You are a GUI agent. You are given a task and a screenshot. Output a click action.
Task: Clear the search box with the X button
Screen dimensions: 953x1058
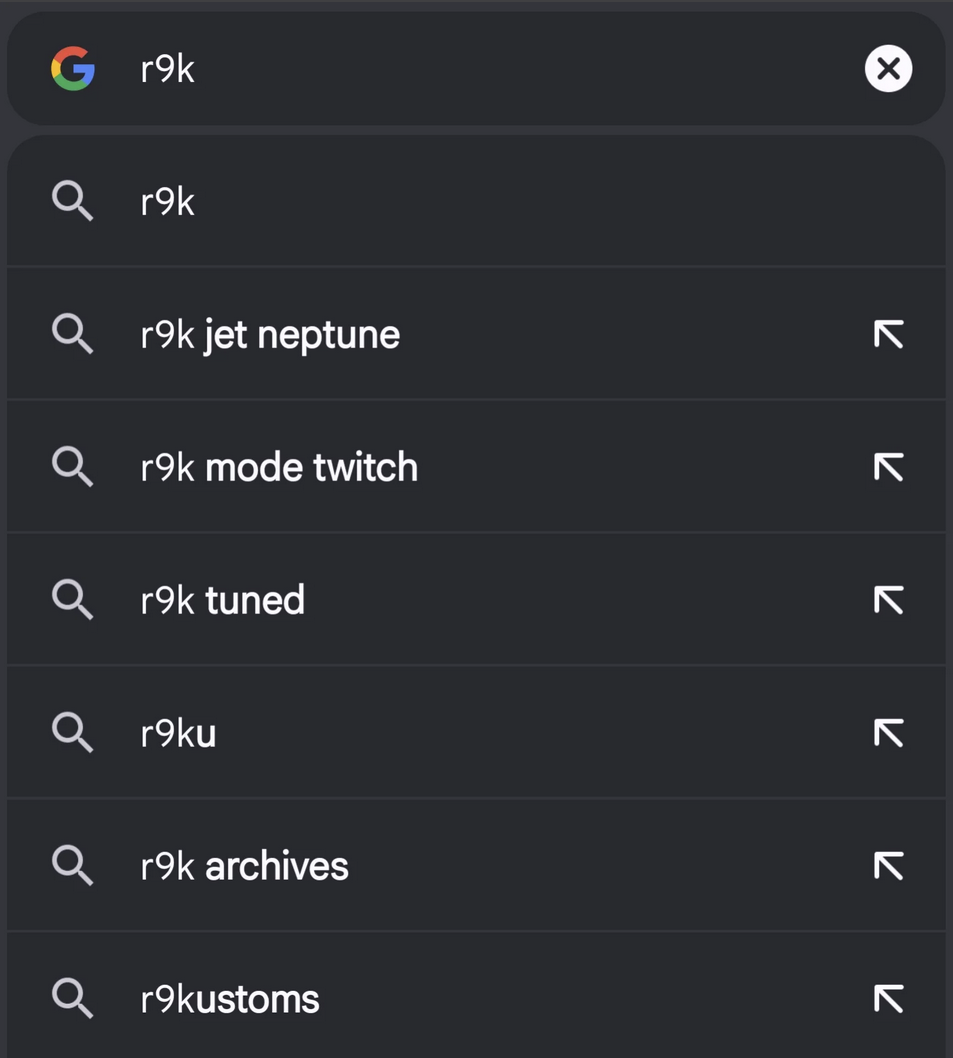(888, 68)
